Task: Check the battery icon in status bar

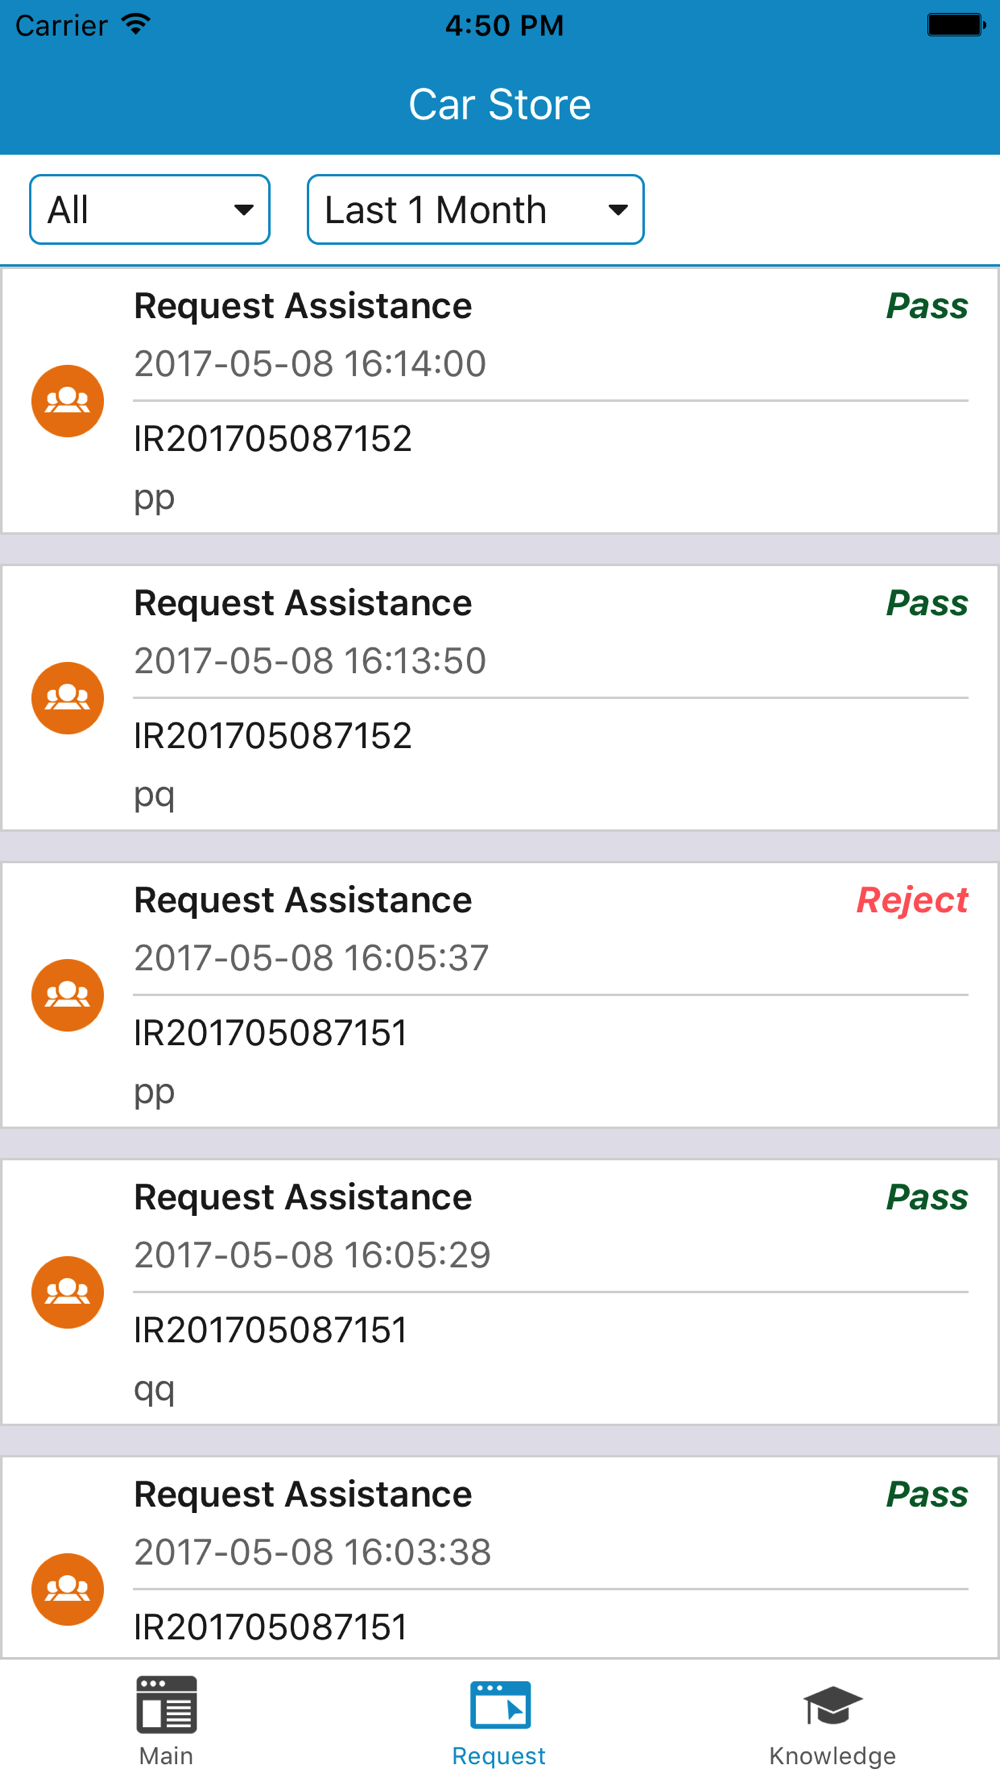Action: pyautogui.click(x=955, y=25)
